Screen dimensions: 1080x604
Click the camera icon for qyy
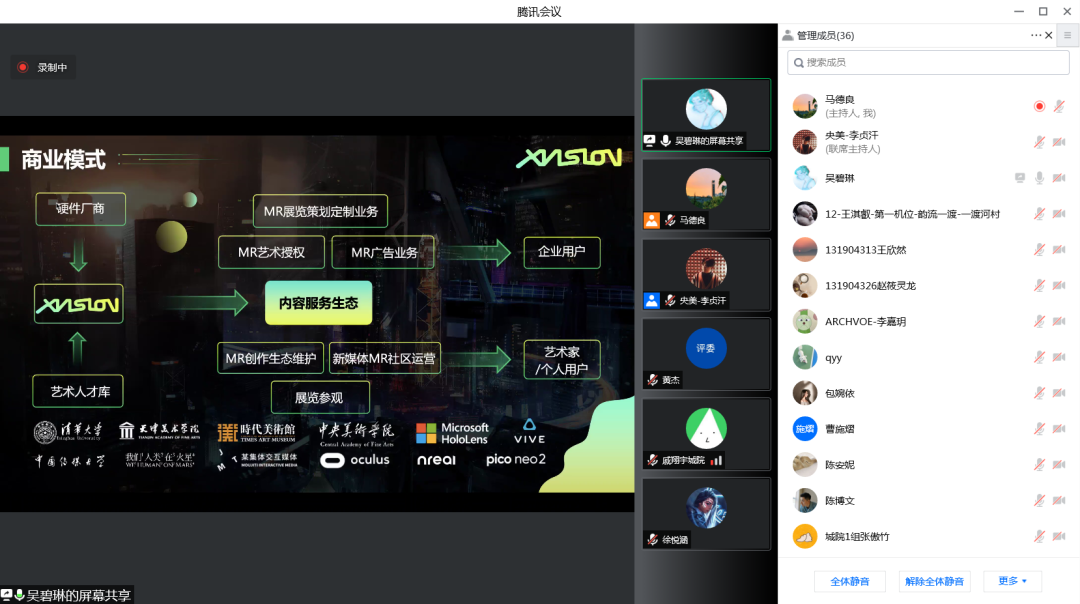1059,357
